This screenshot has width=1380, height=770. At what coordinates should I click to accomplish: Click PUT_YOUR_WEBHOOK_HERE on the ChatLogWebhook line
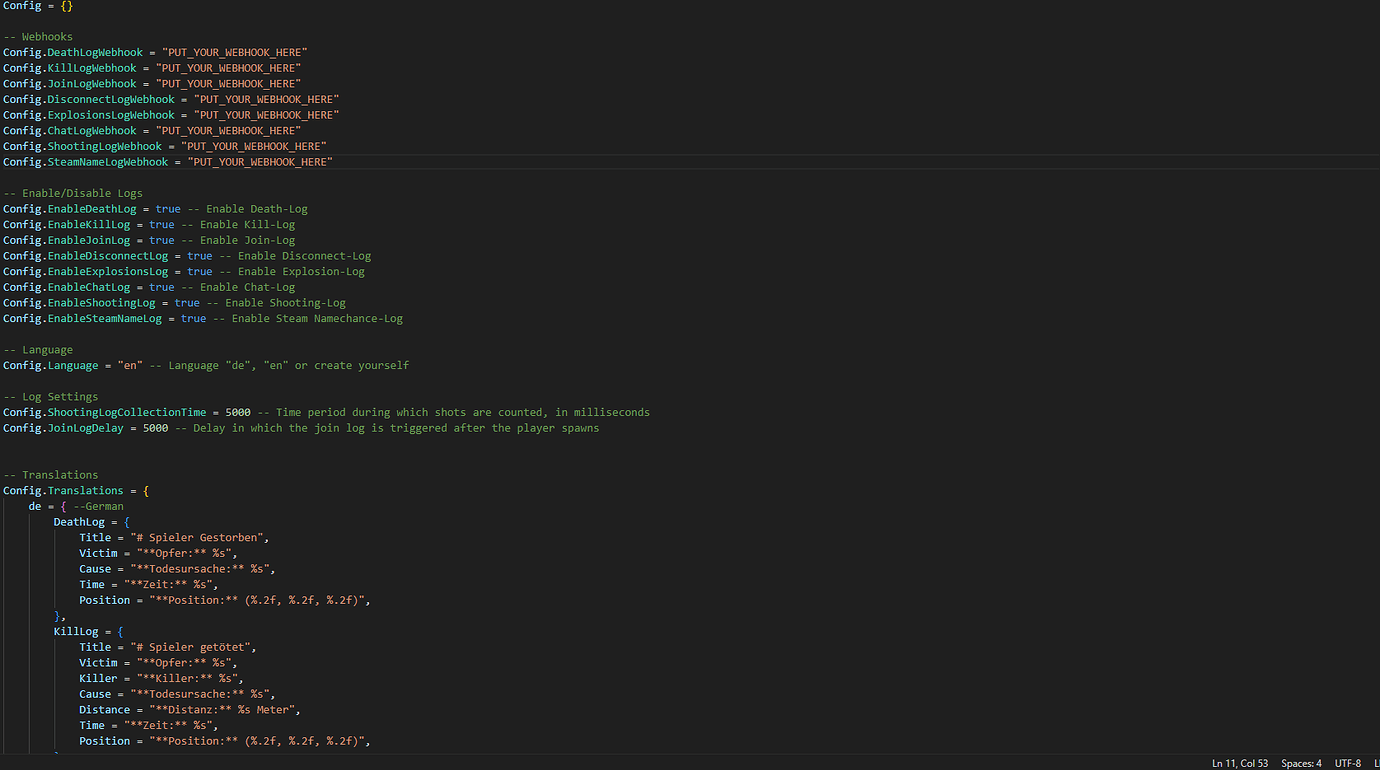click(x=227, y=130)
